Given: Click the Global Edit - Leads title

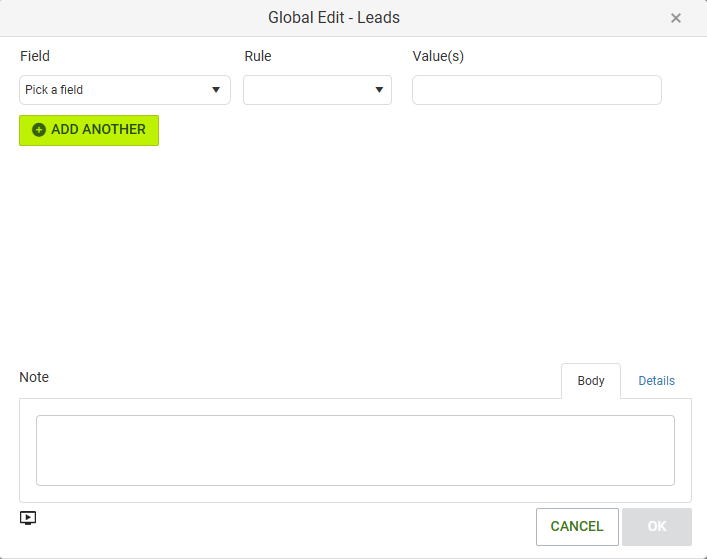Looking at the screenshot, I should (x=334, y=18).
